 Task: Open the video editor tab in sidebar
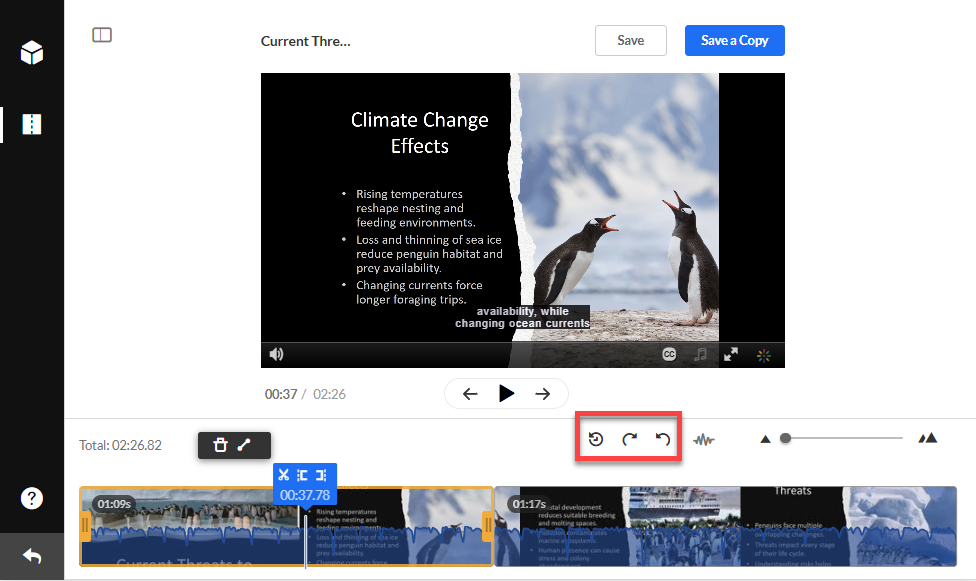[32, 125]
